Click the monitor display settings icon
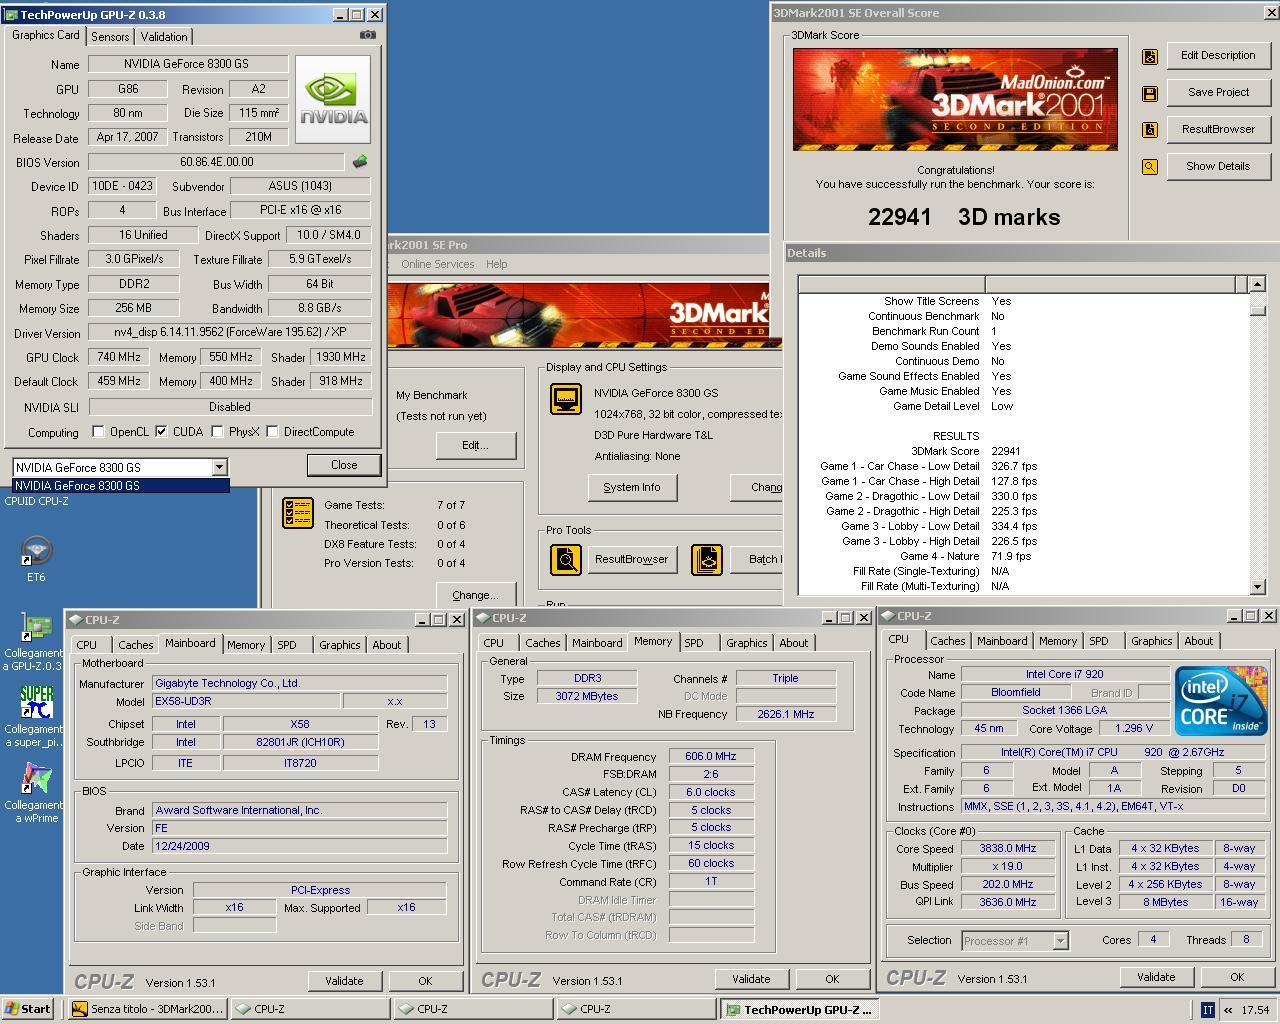 point(566,399)
